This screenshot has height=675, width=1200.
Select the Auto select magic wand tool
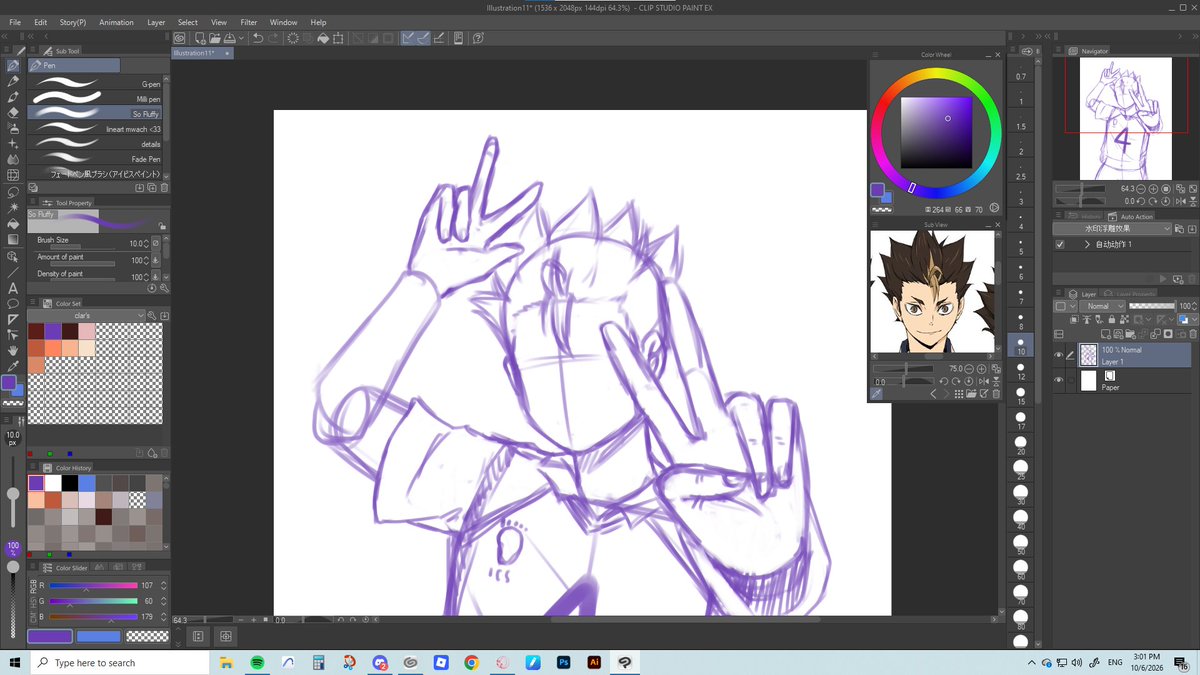point(13,207)
